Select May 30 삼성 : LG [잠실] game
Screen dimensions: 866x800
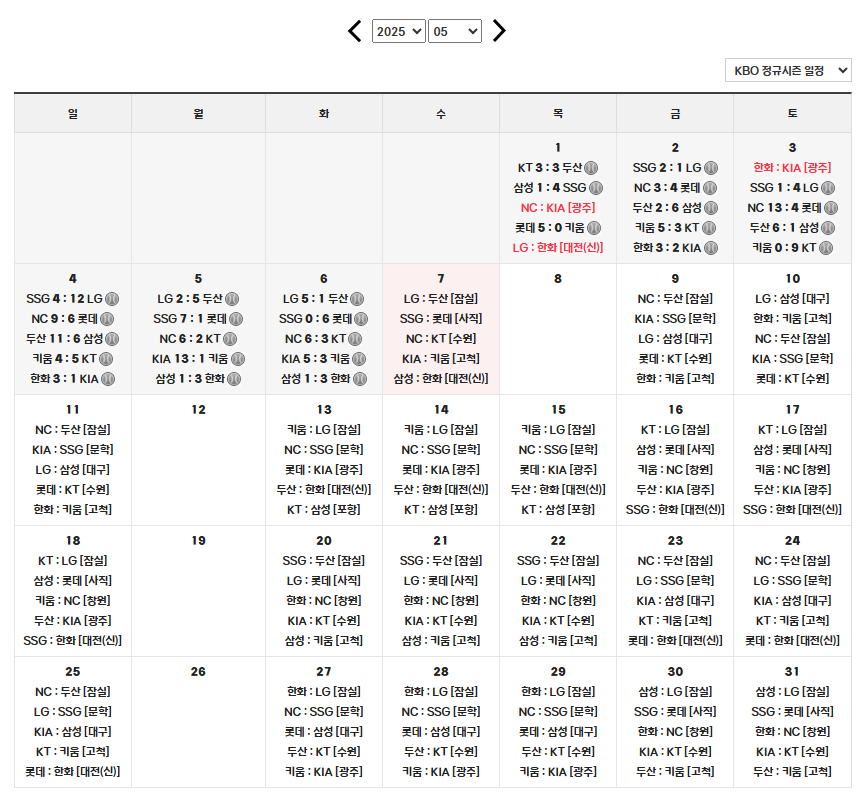(675, 692)
